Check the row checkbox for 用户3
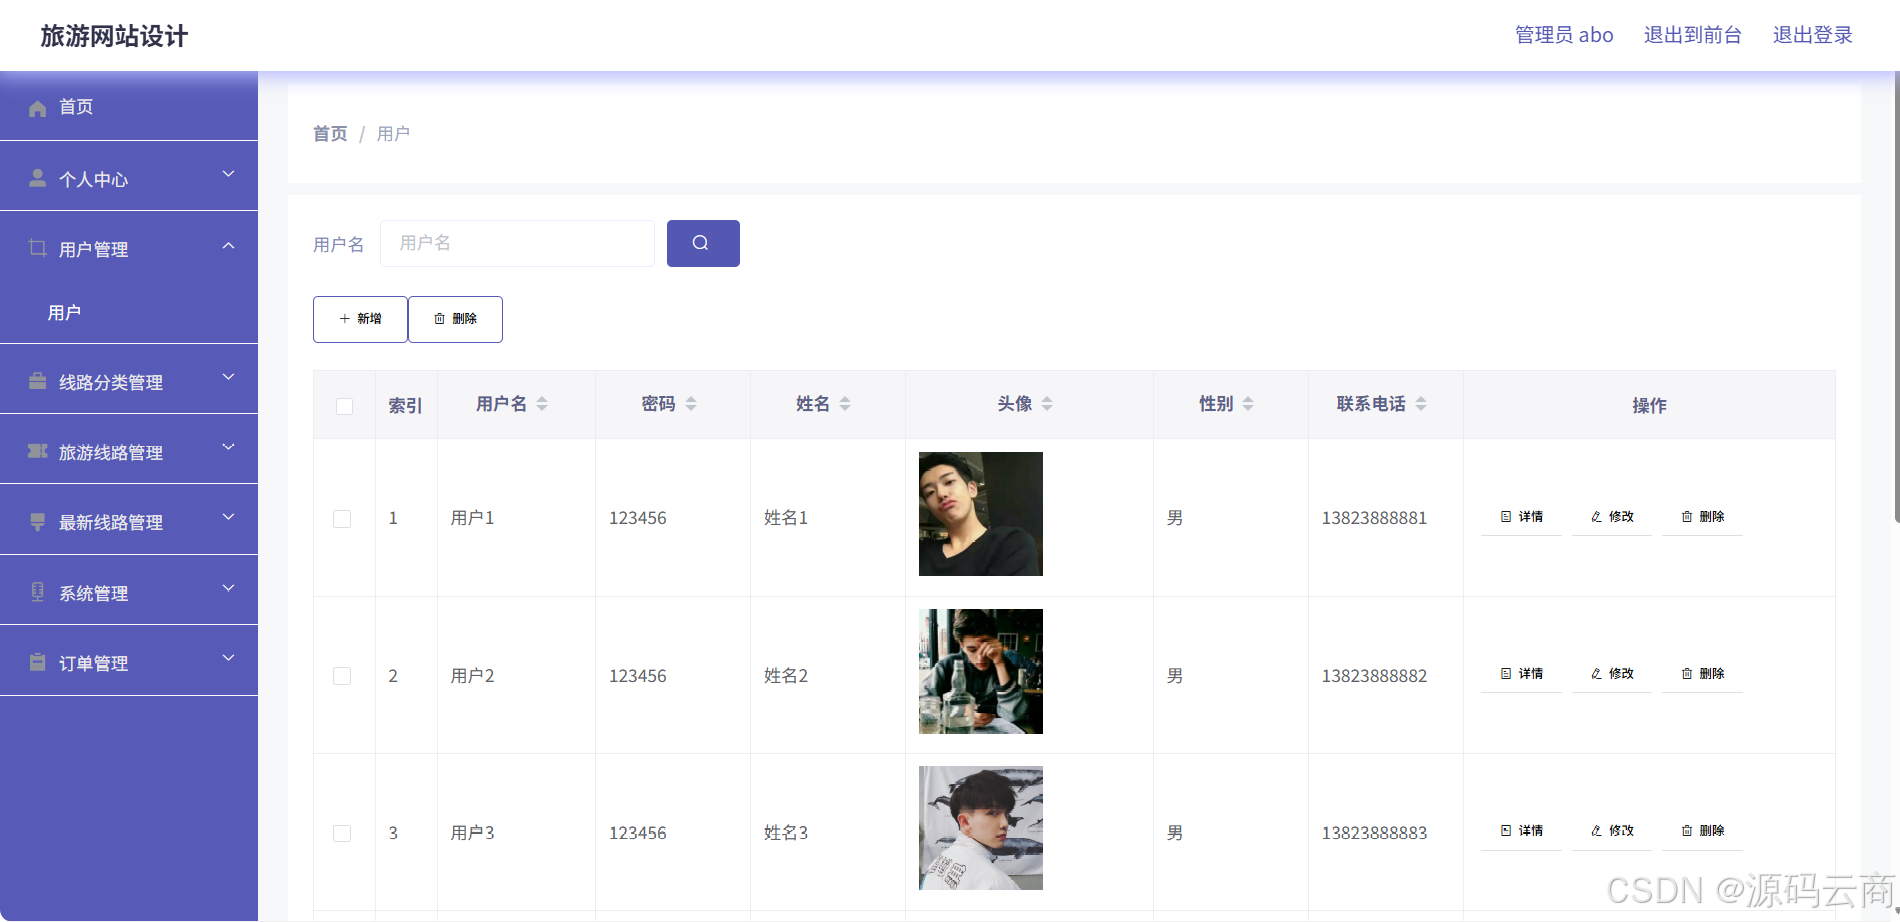 click(x=342, y=833)
